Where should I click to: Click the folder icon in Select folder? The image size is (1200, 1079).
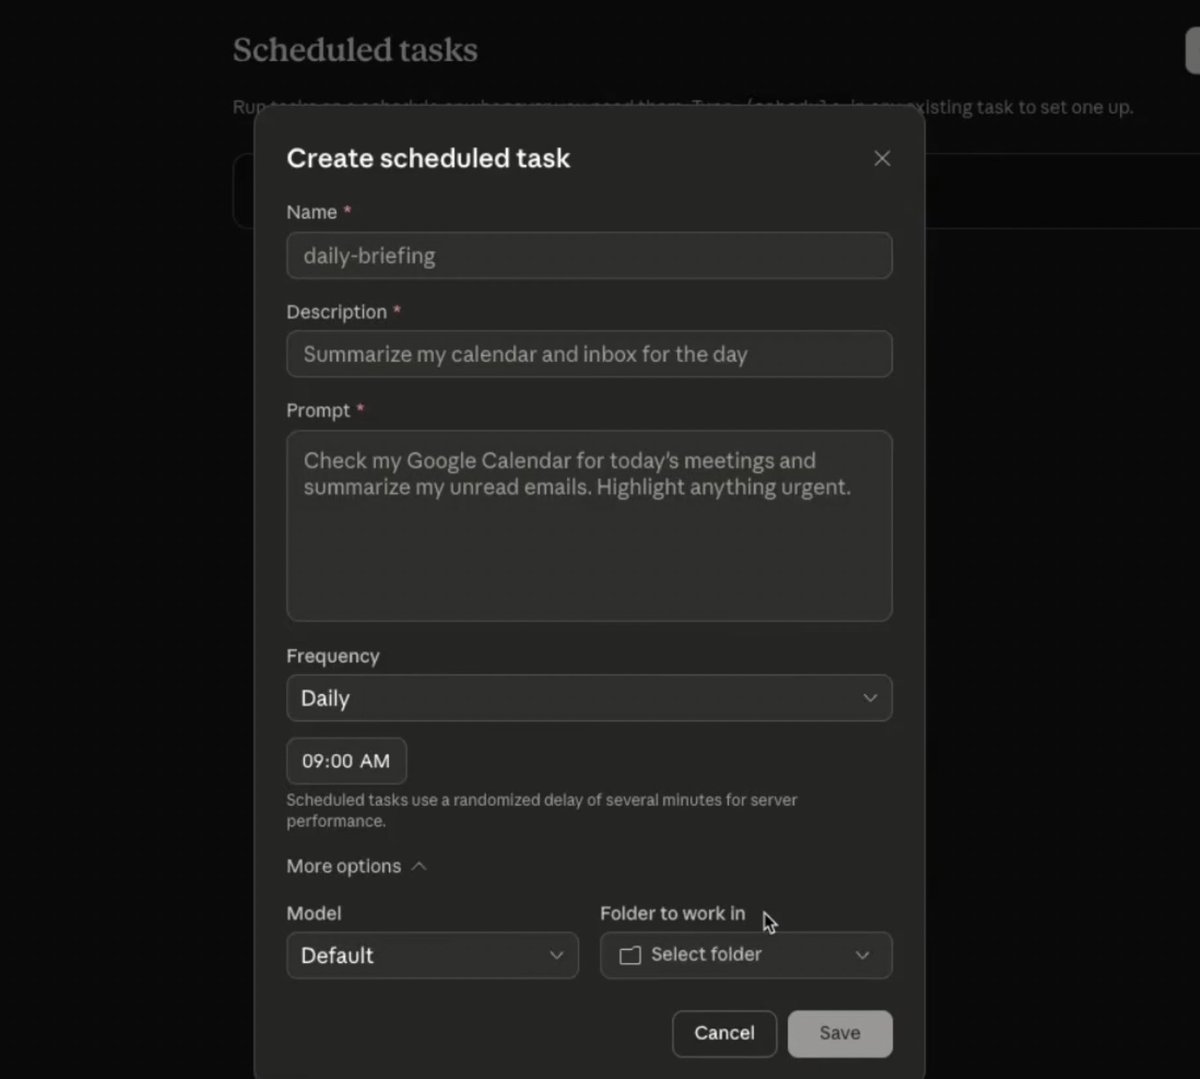tap(630, 955)
